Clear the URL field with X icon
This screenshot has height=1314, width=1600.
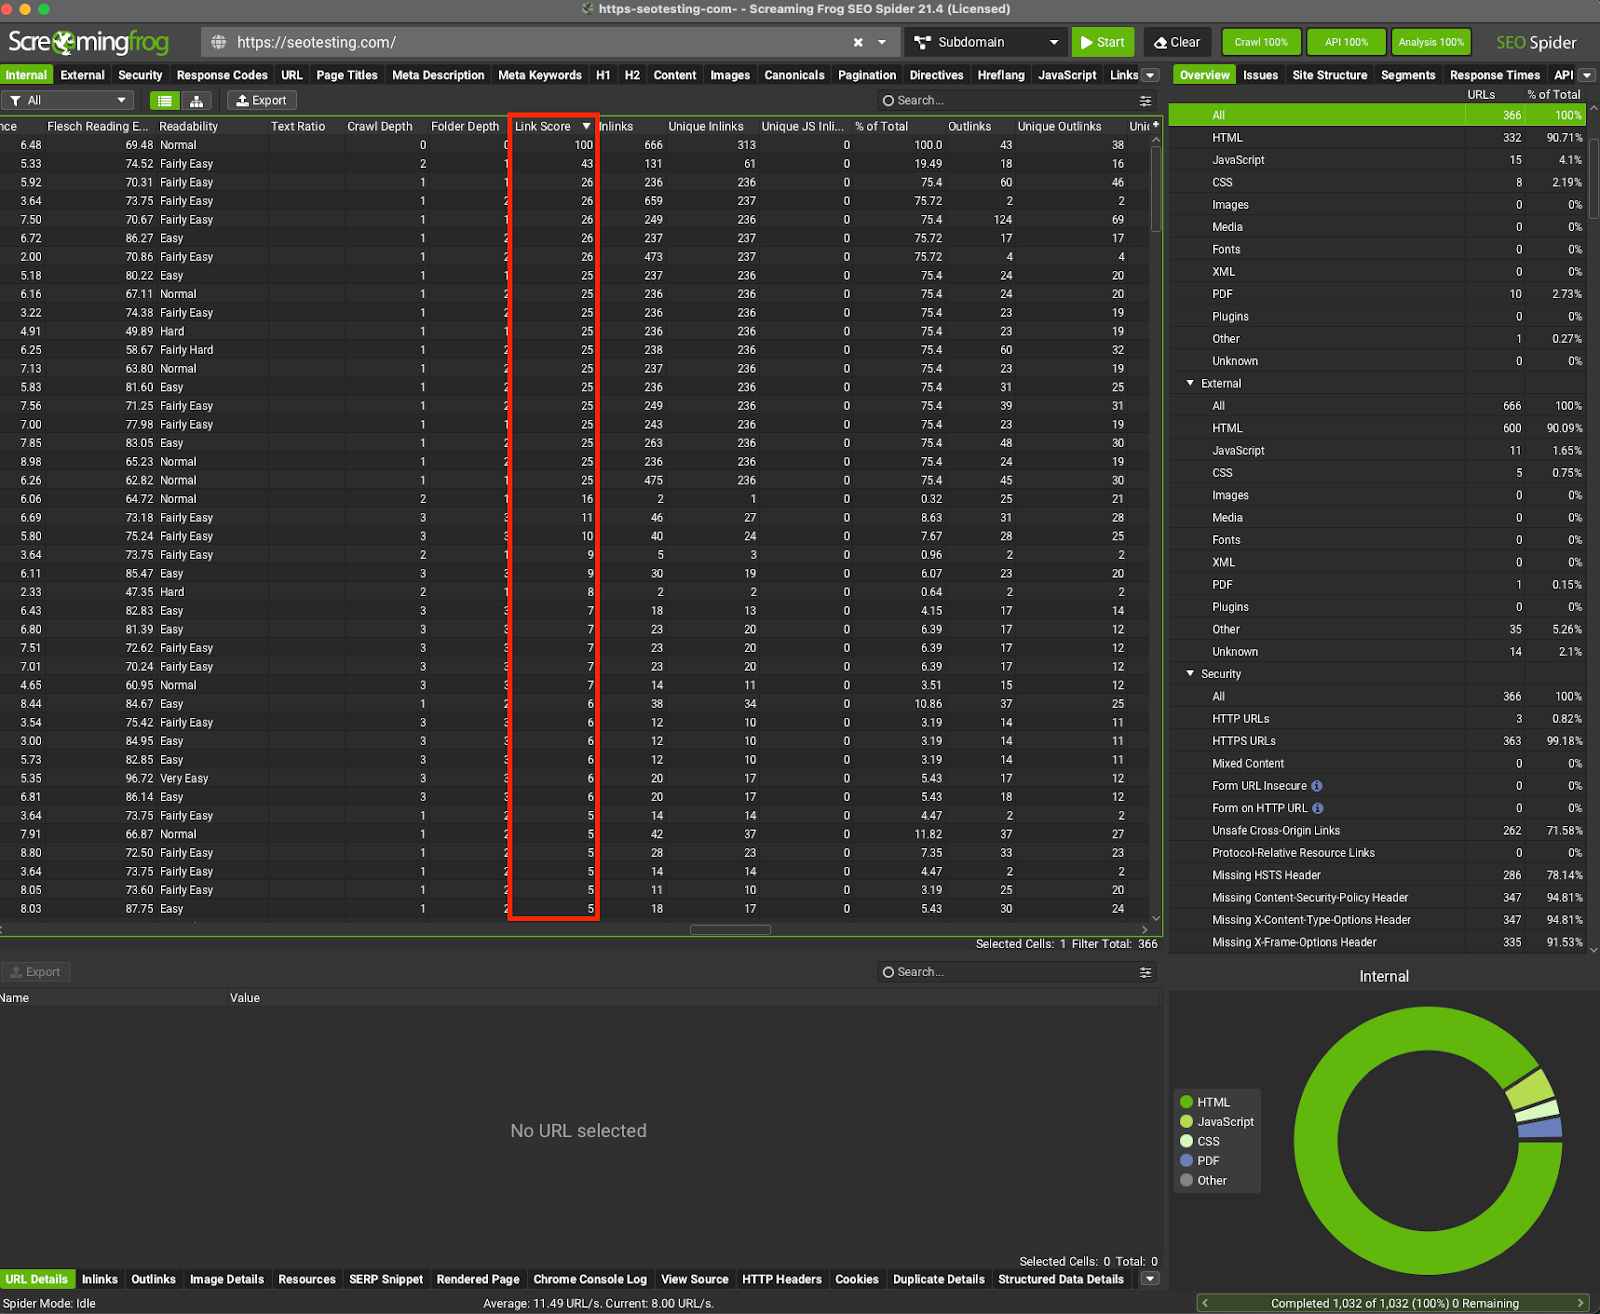click(x=858, y=43)
